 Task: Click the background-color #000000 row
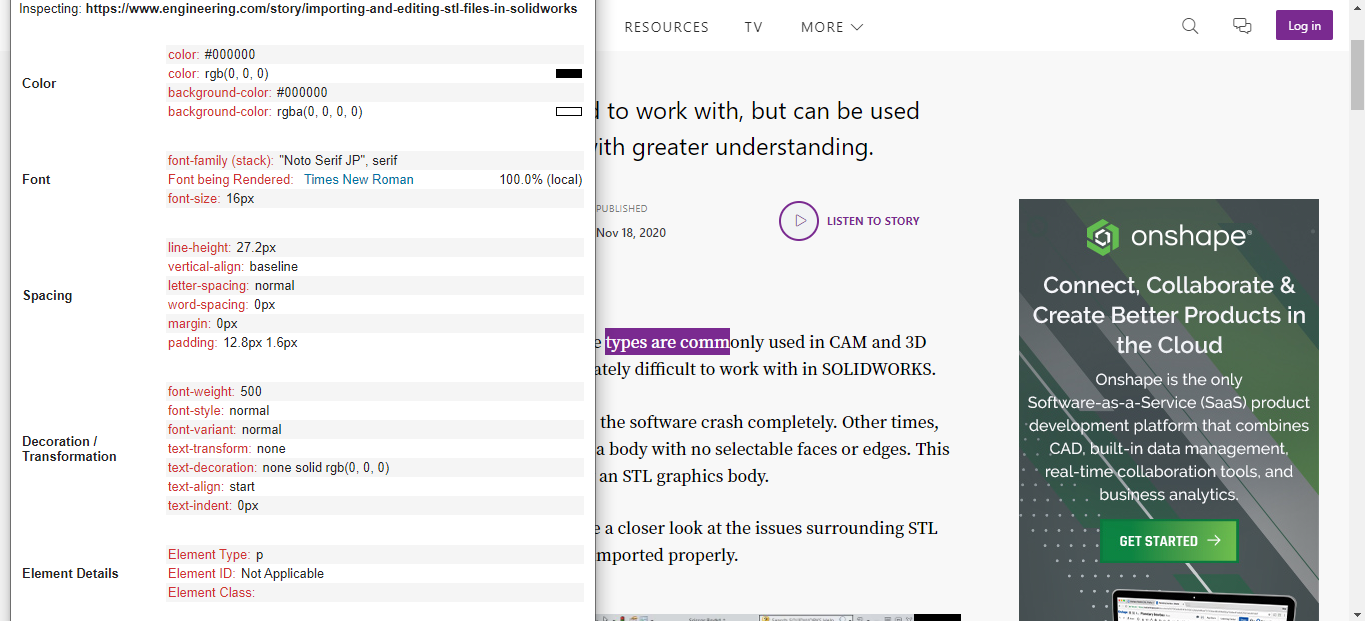[x=375, y=93]
